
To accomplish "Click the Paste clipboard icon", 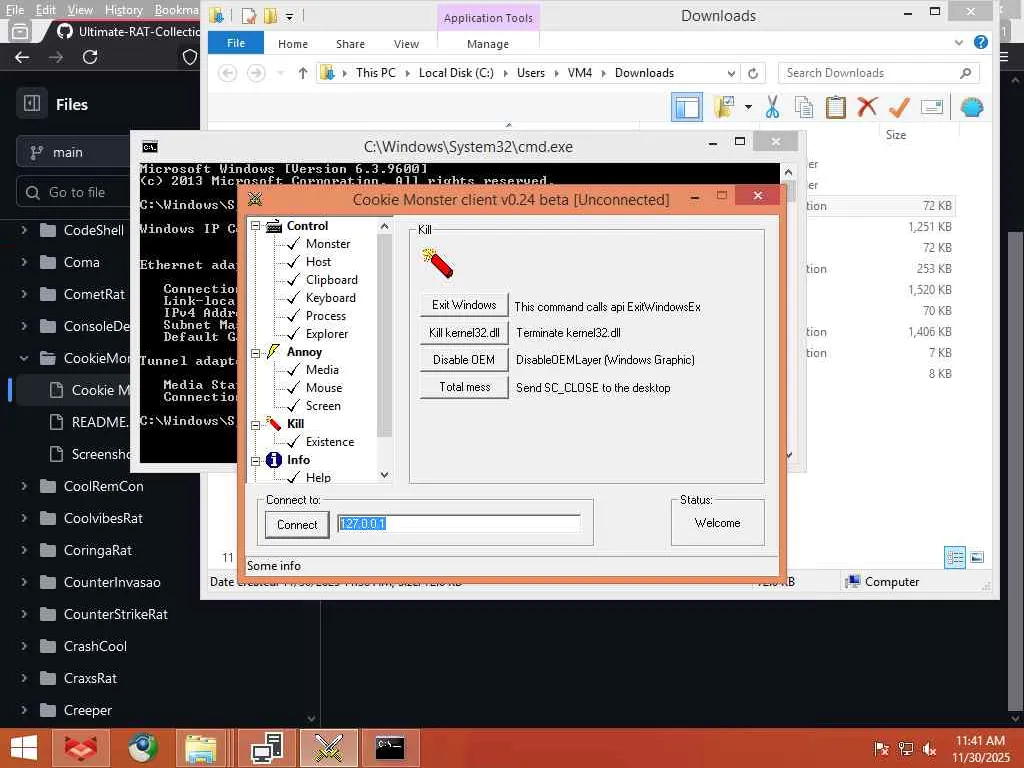I will pyautogui.click(x=835, y=107).
